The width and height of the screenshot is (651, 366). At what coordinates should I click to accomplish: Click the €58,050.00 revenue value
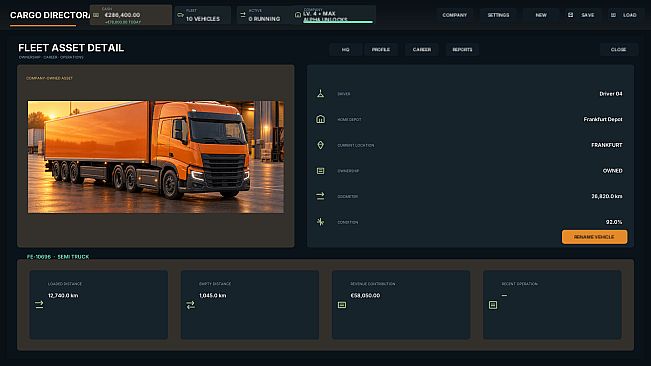pyautogui.click(x=365, y=295)
